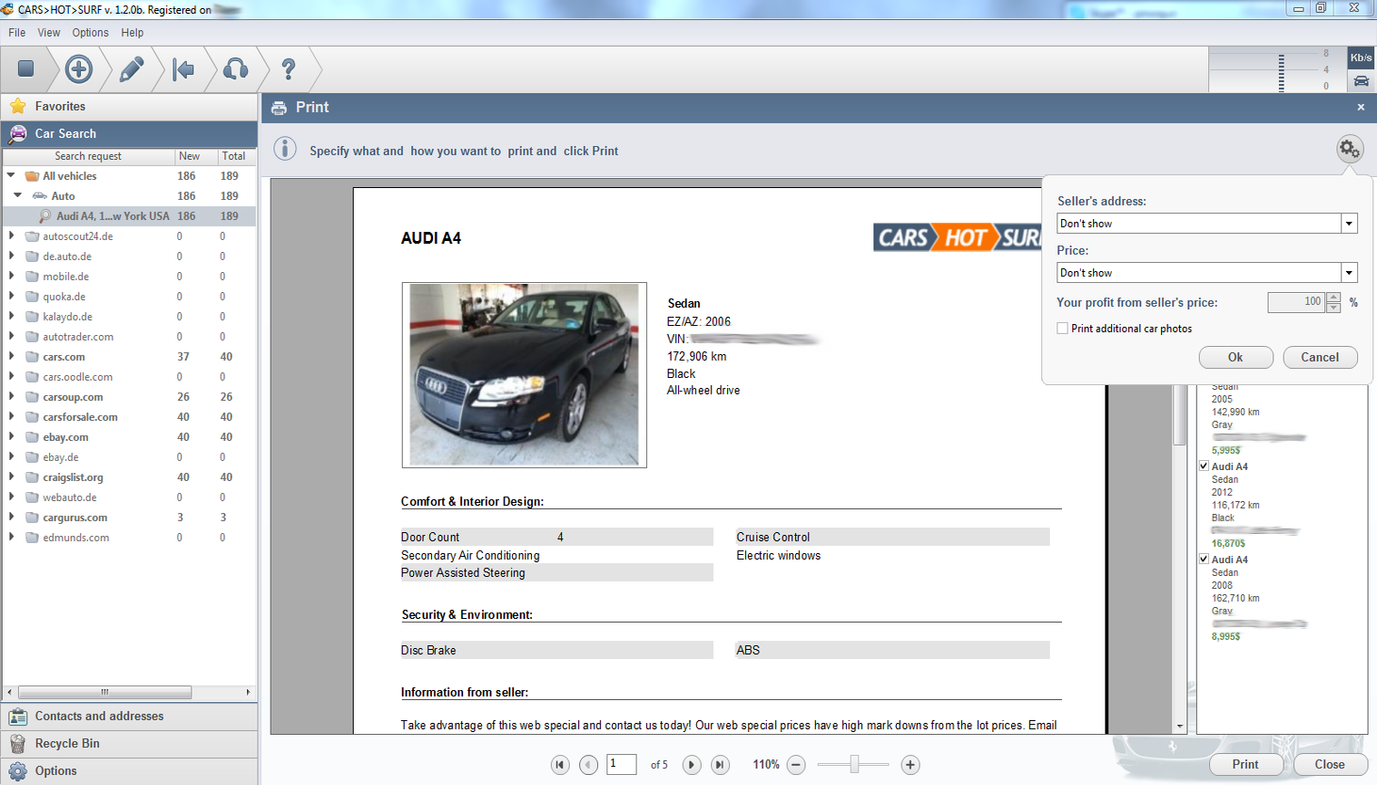The image size is (1377, 785).
Task: Expand cars.com tree node
Action: coord(11,357)
